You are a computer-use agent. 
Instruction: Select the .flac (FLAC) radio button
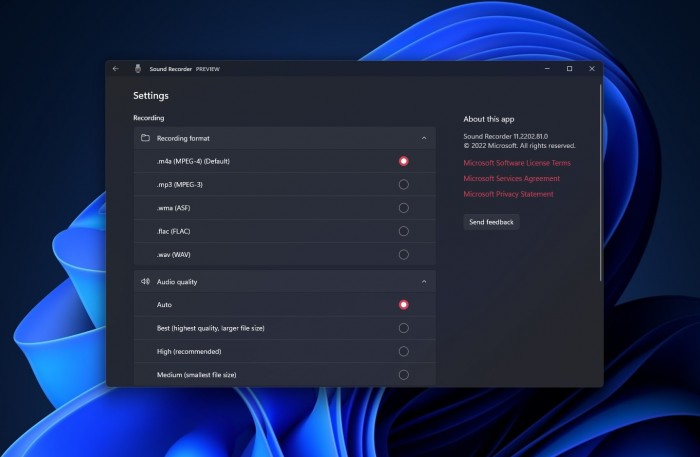click(404, 231)
